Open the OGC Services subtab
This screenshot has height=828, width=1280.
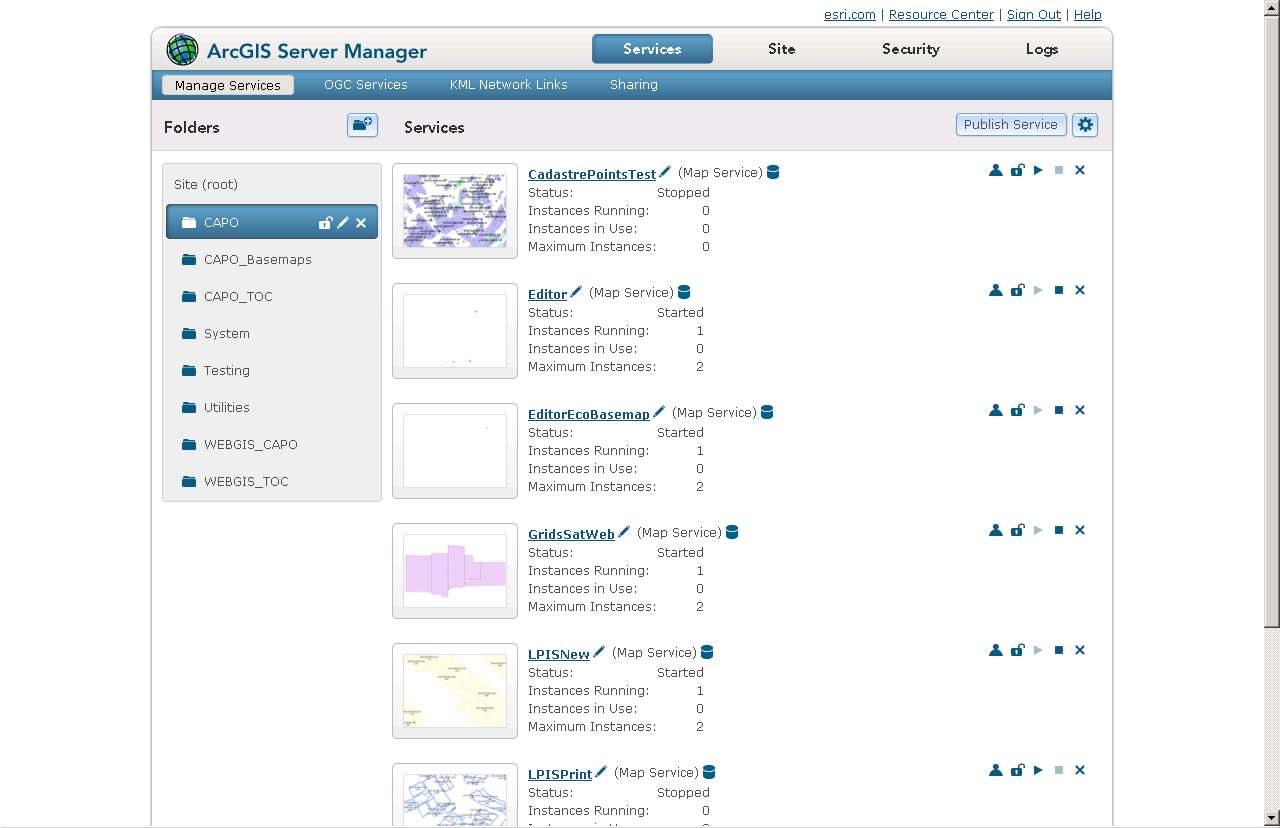coord(366,85)
